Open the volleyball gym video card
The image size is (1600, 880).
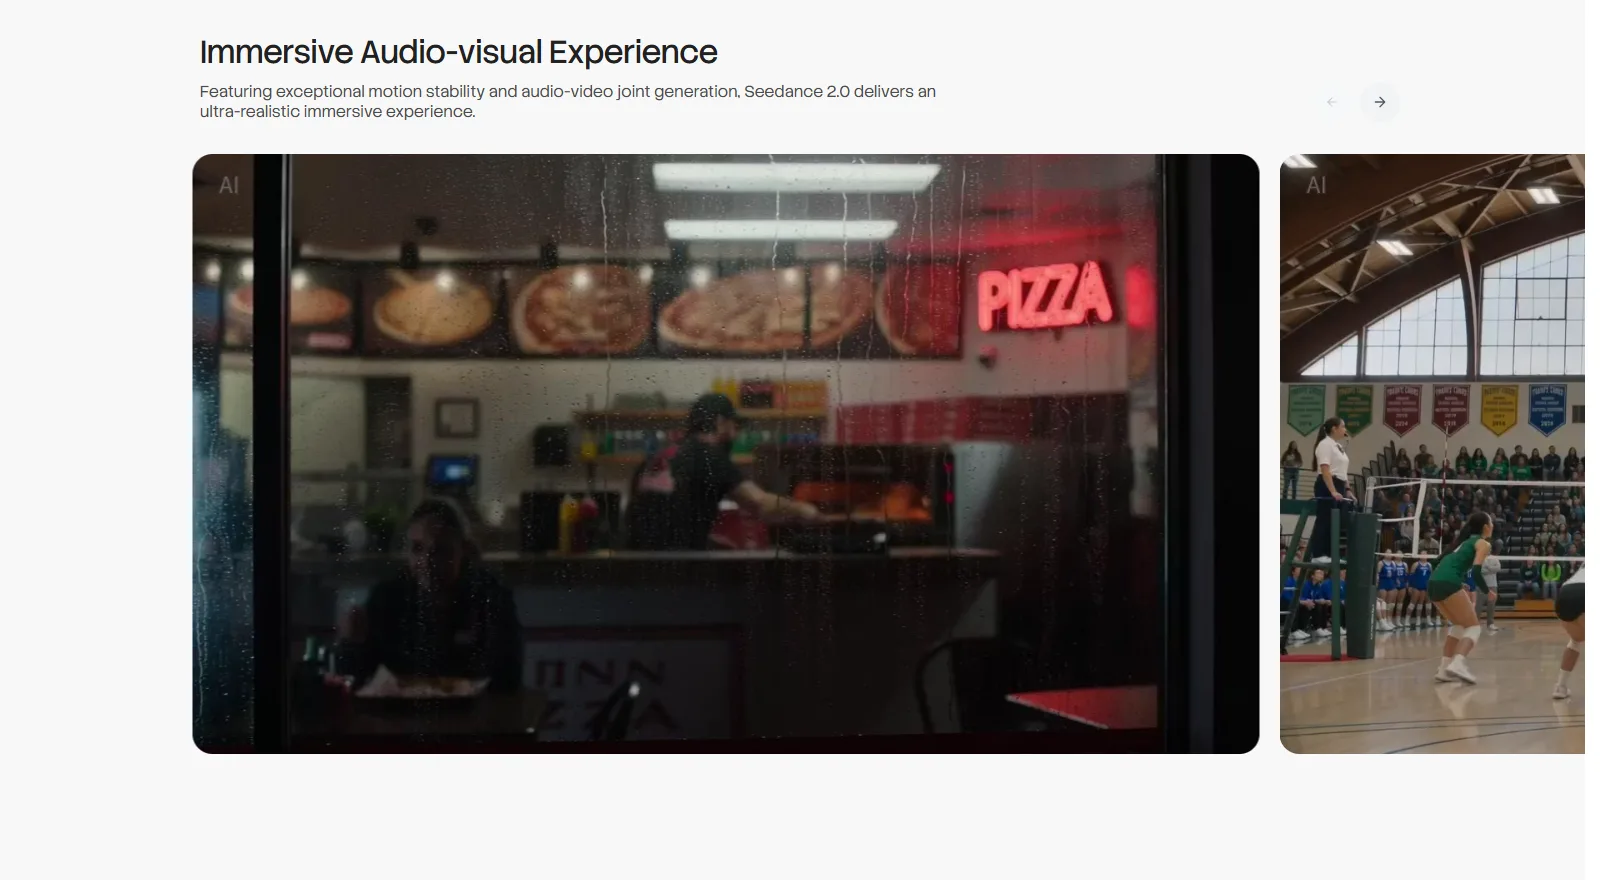click(1432, 454)
